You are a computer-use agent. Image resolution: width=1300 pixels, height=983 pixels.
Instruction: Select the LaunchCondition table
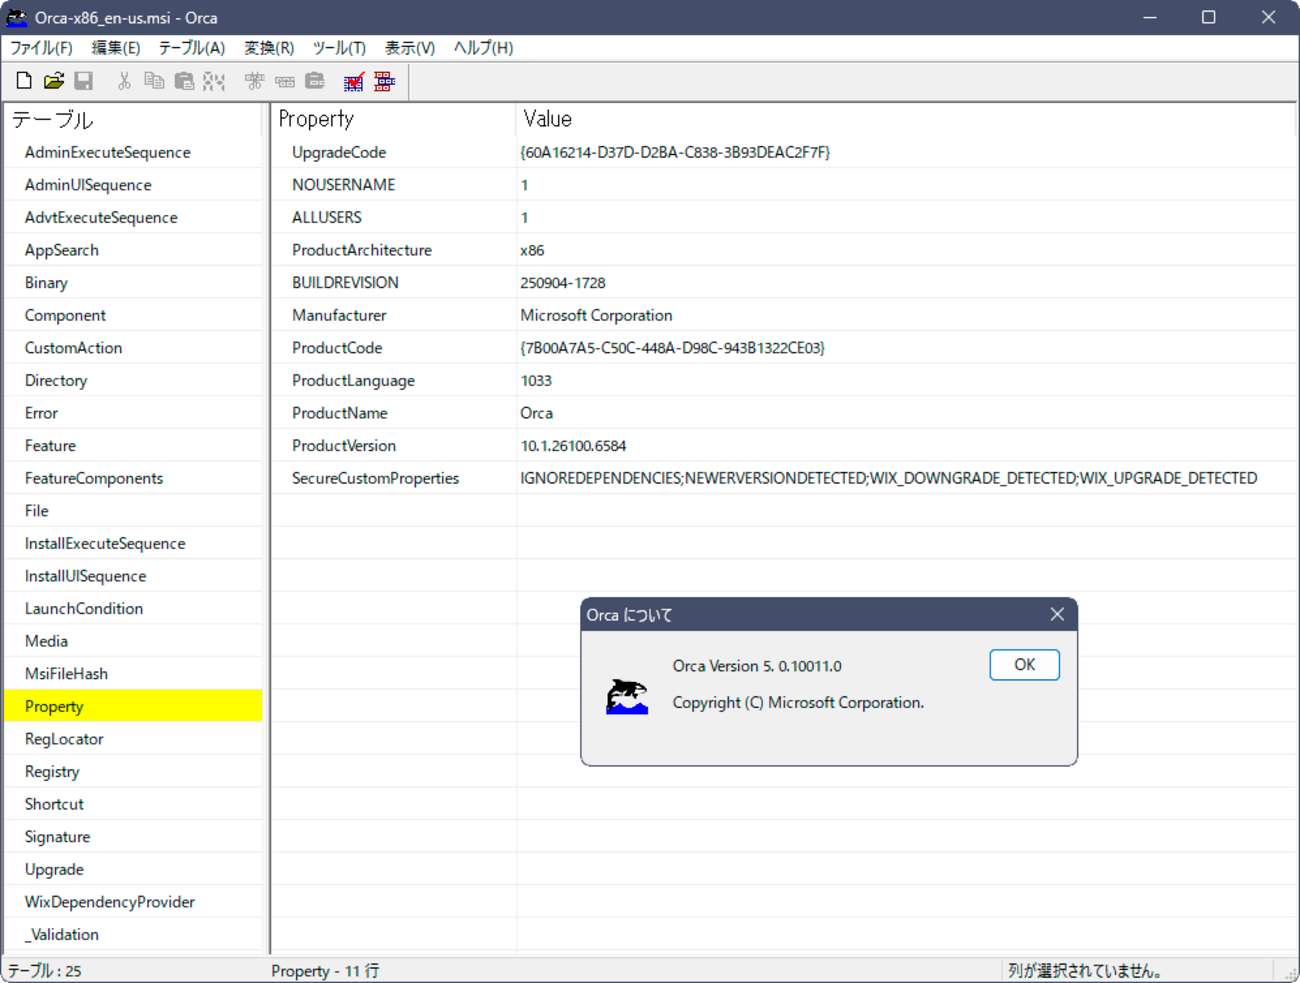point(85,608)
